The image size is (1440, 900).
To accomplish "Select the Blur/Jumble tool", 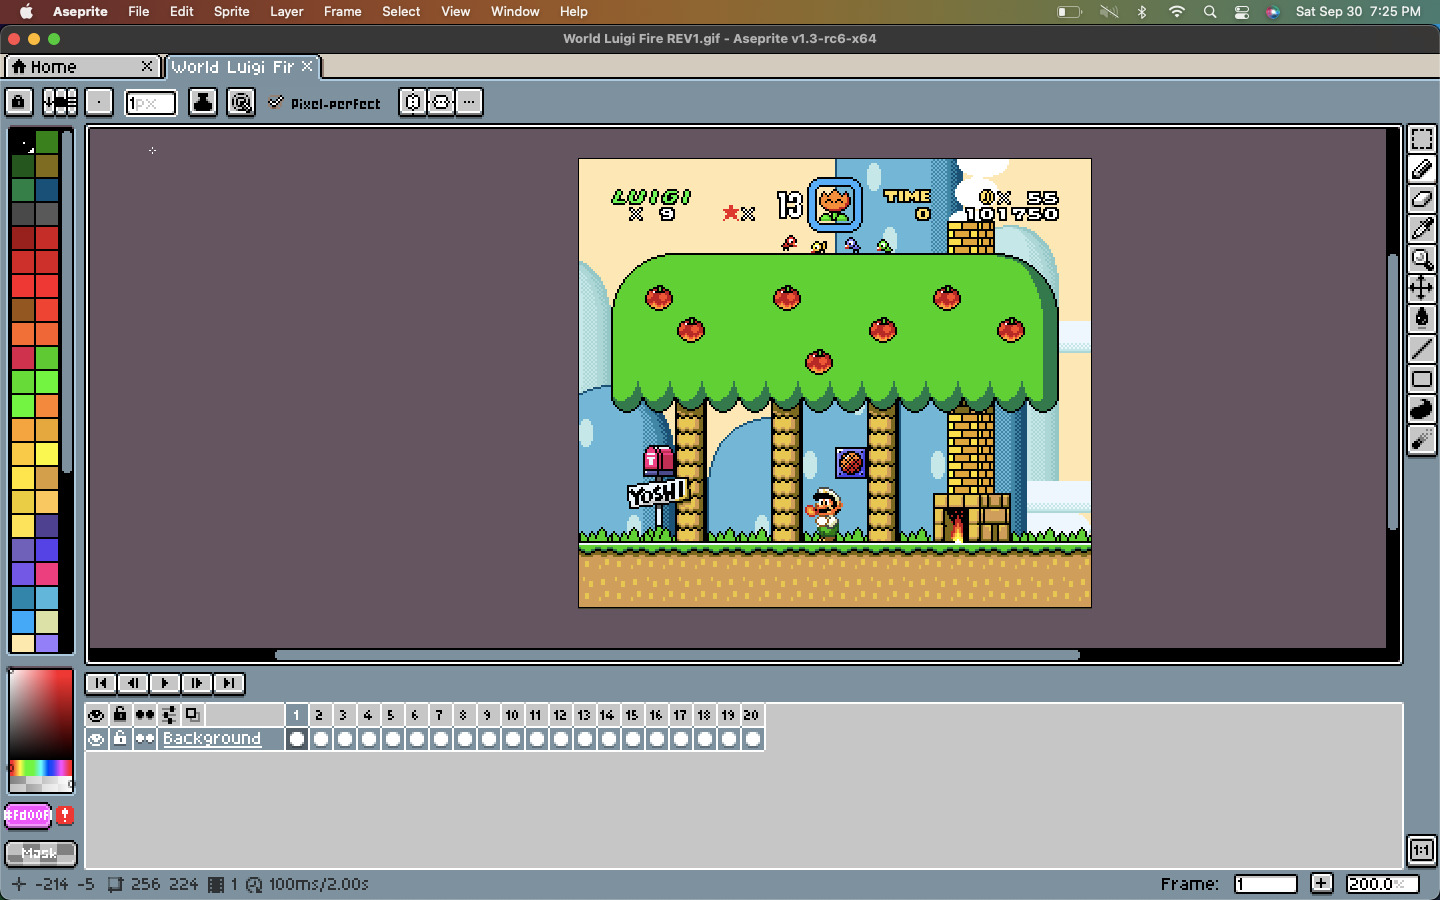I will (1421, 439).
